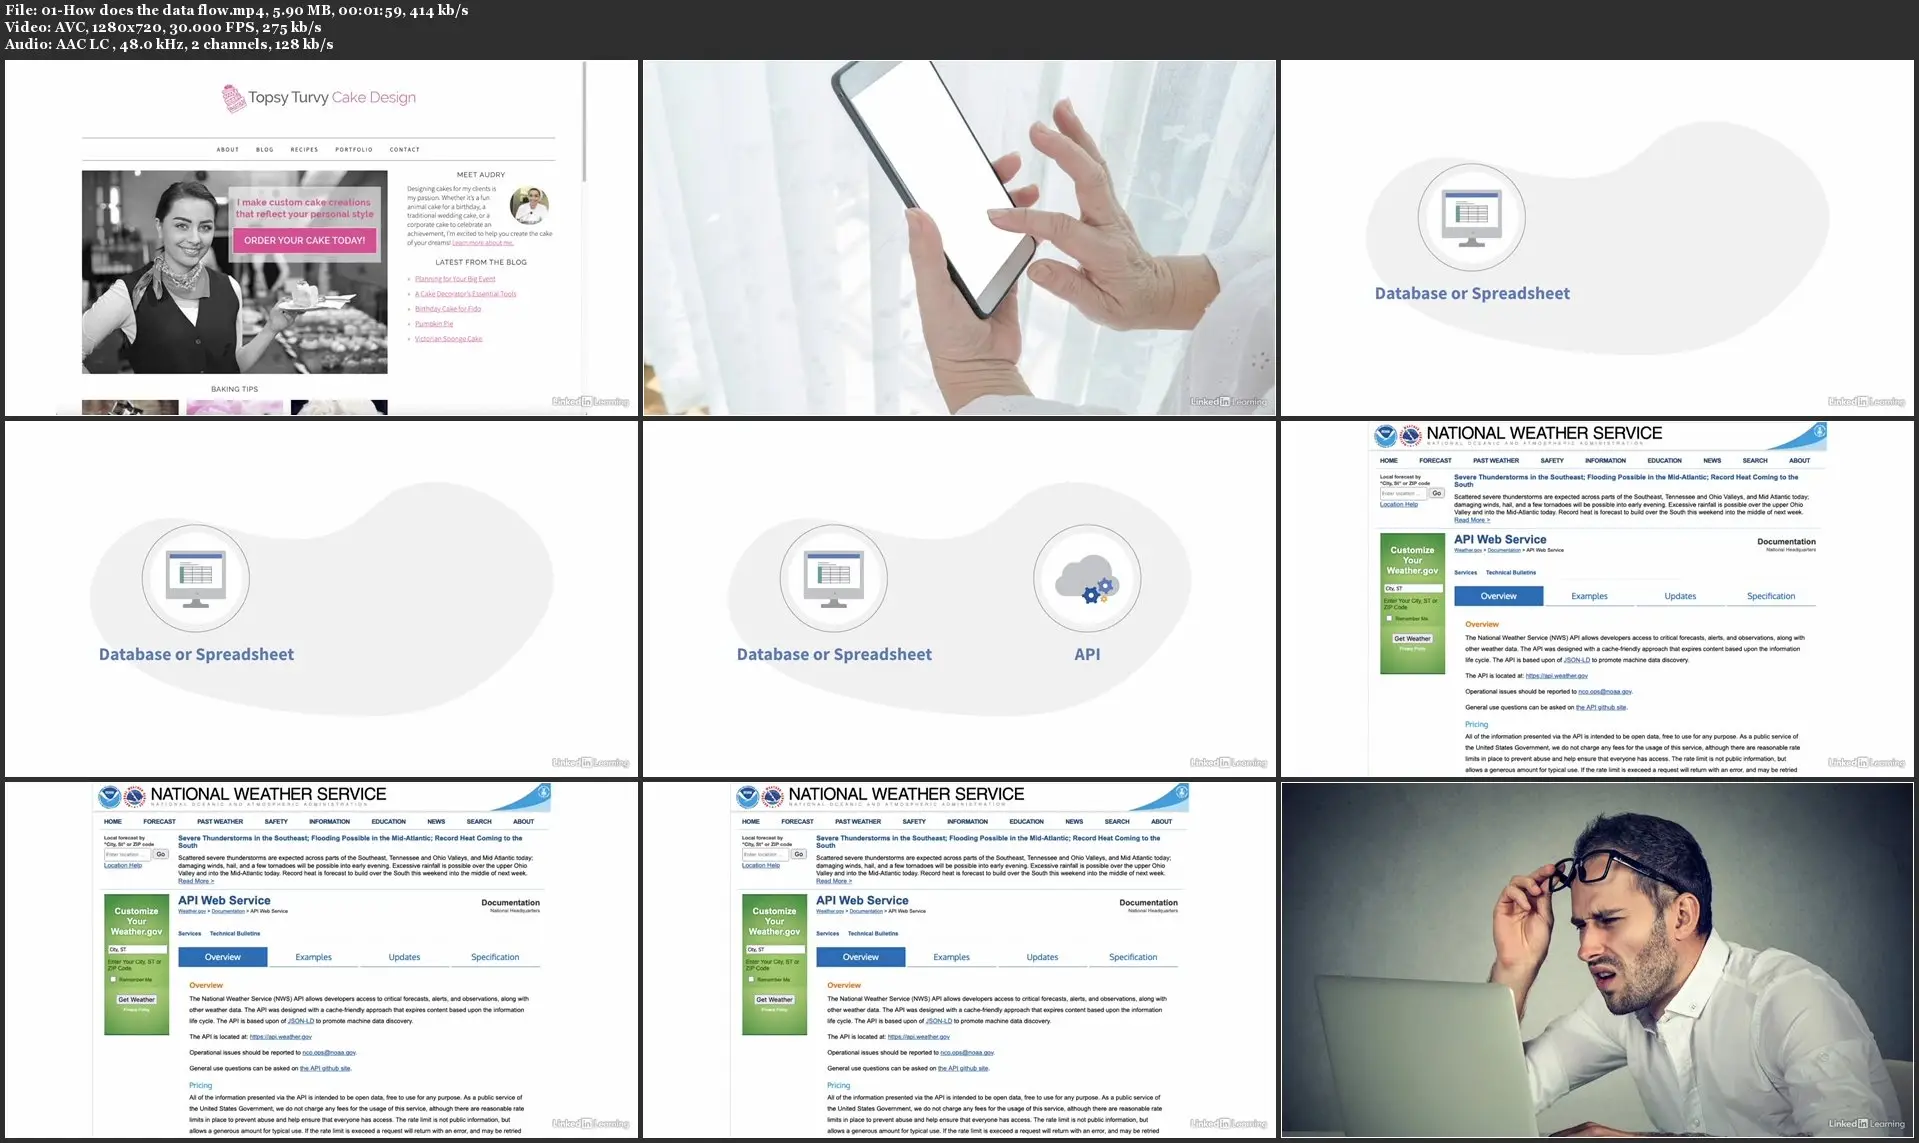The height and width of the screenshot is (1143, 1919).
Task: Open the Birthday Cake for Fido link
Action: pos(448,309)
